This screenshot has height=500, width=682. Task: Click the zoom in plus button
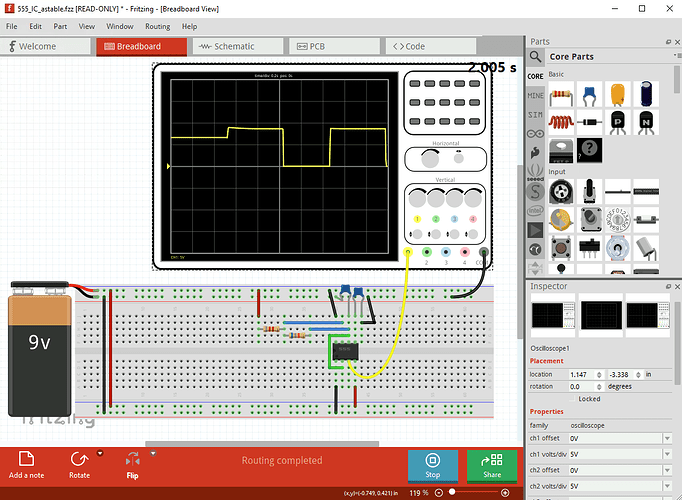pyautogui.click(x=505, y=493)
